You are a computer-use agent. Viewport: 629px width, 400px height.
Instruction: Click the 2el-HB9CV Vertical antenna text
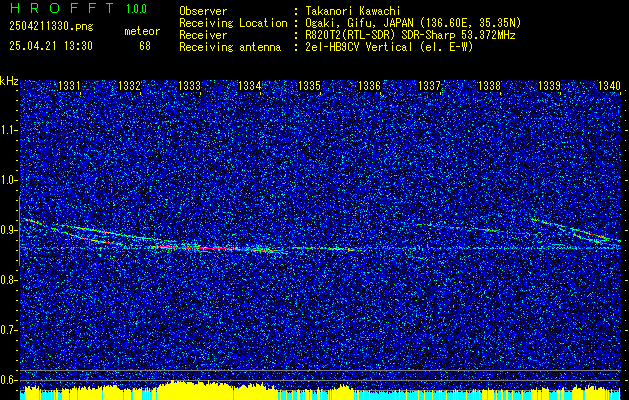point(389,47)
